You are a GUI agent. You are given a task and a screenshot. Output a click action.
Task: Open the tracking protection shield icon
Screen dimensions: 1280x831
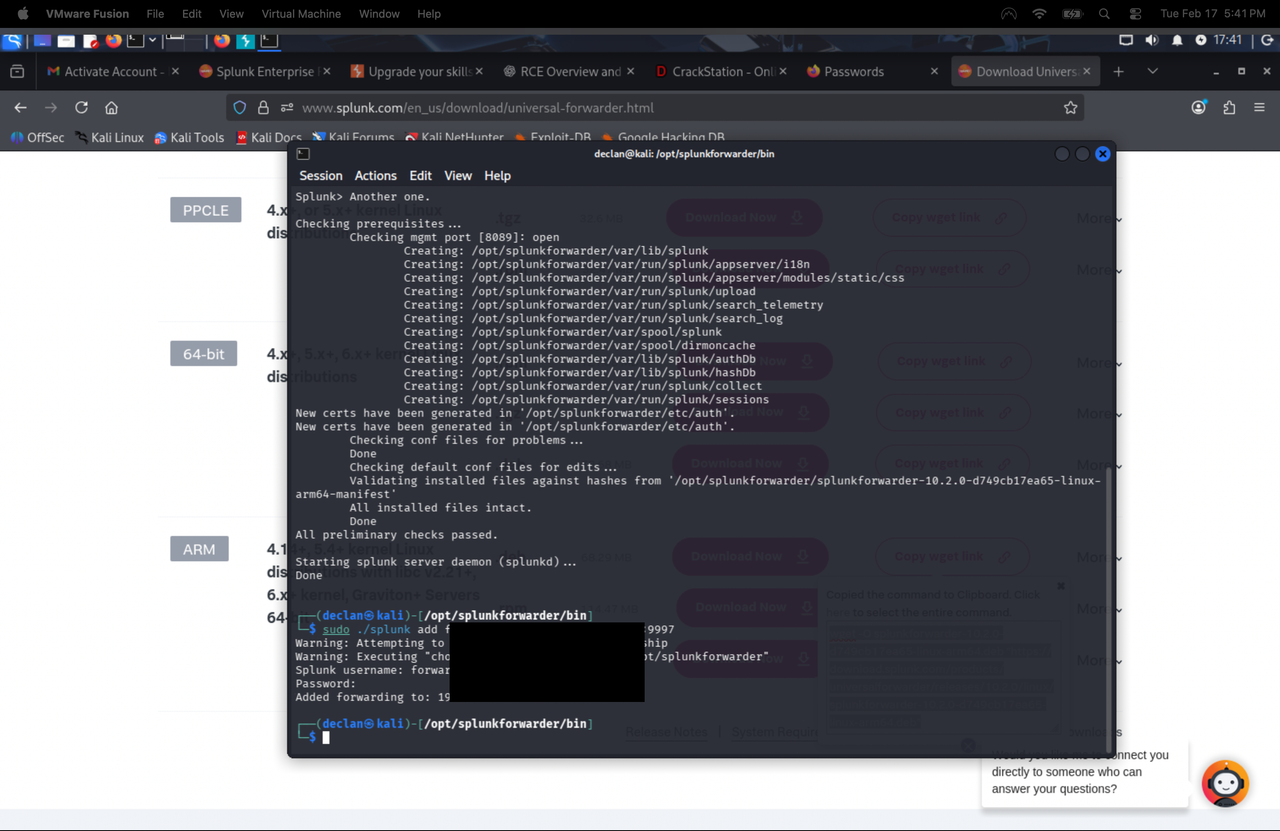[239, 107]
